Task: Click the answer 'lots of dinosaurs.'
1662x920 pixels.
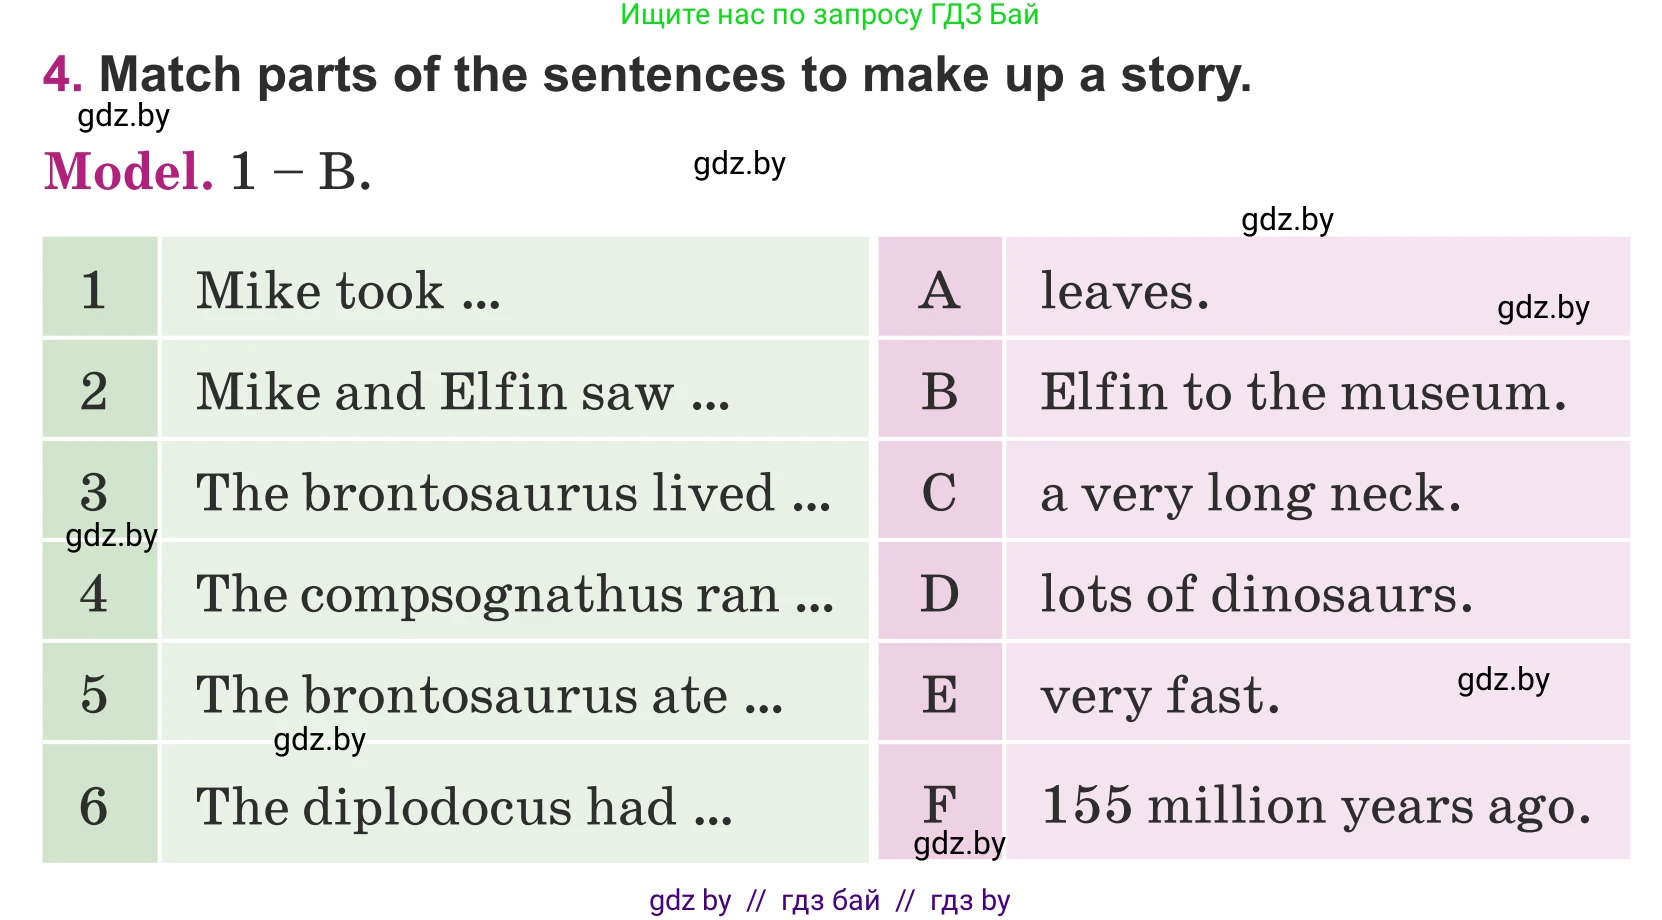Action: pos(1256,594)
